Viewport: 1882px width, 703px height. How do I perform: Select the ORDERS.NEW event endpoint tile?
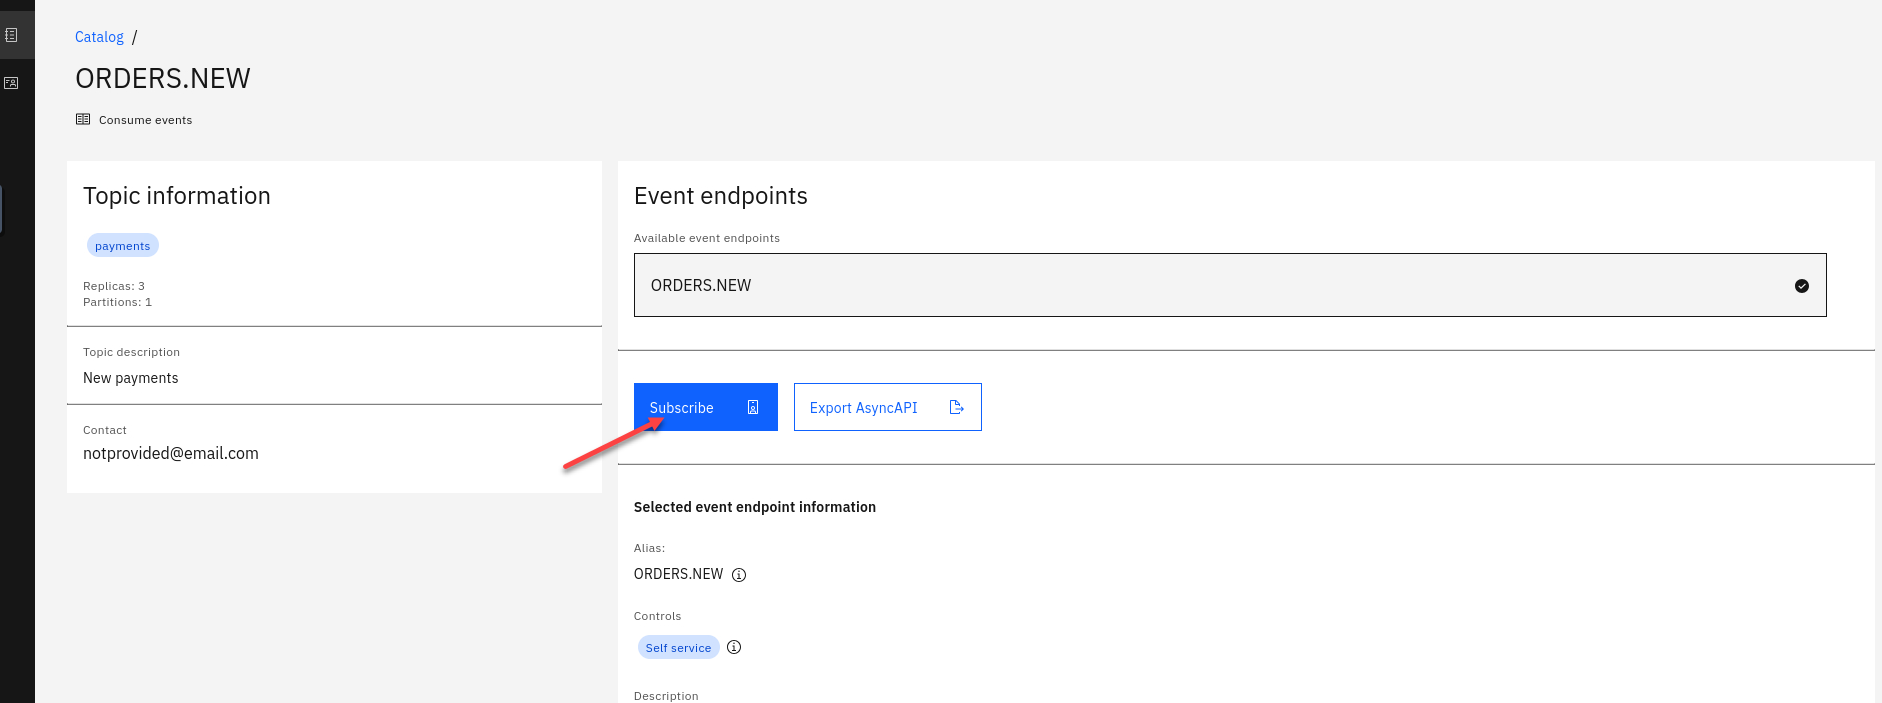point(1229,285)
